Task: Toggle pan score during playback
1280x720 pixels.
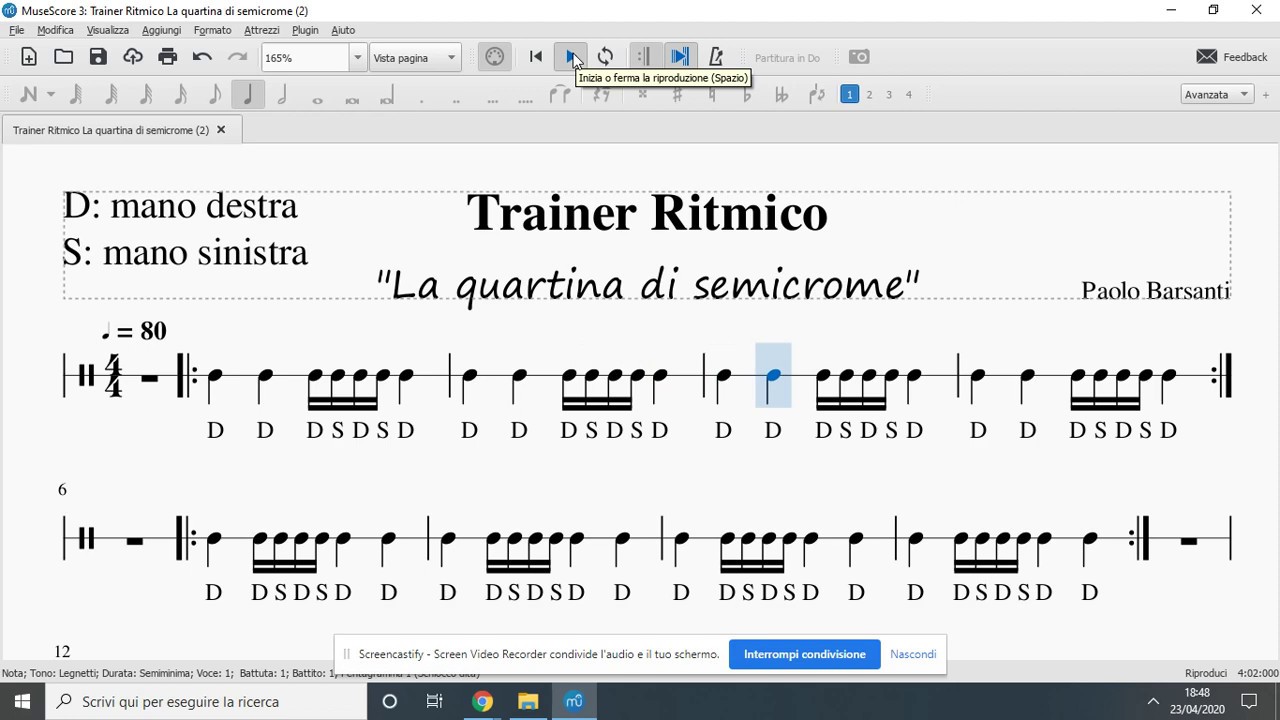Action: (680, 57)
